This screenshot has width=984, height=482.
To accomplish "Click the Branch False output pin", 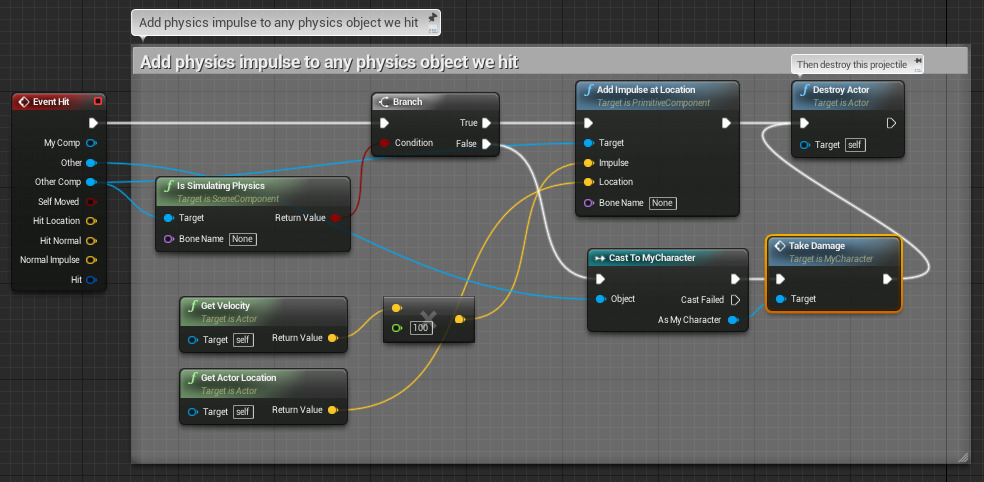I will coord(486,144).
